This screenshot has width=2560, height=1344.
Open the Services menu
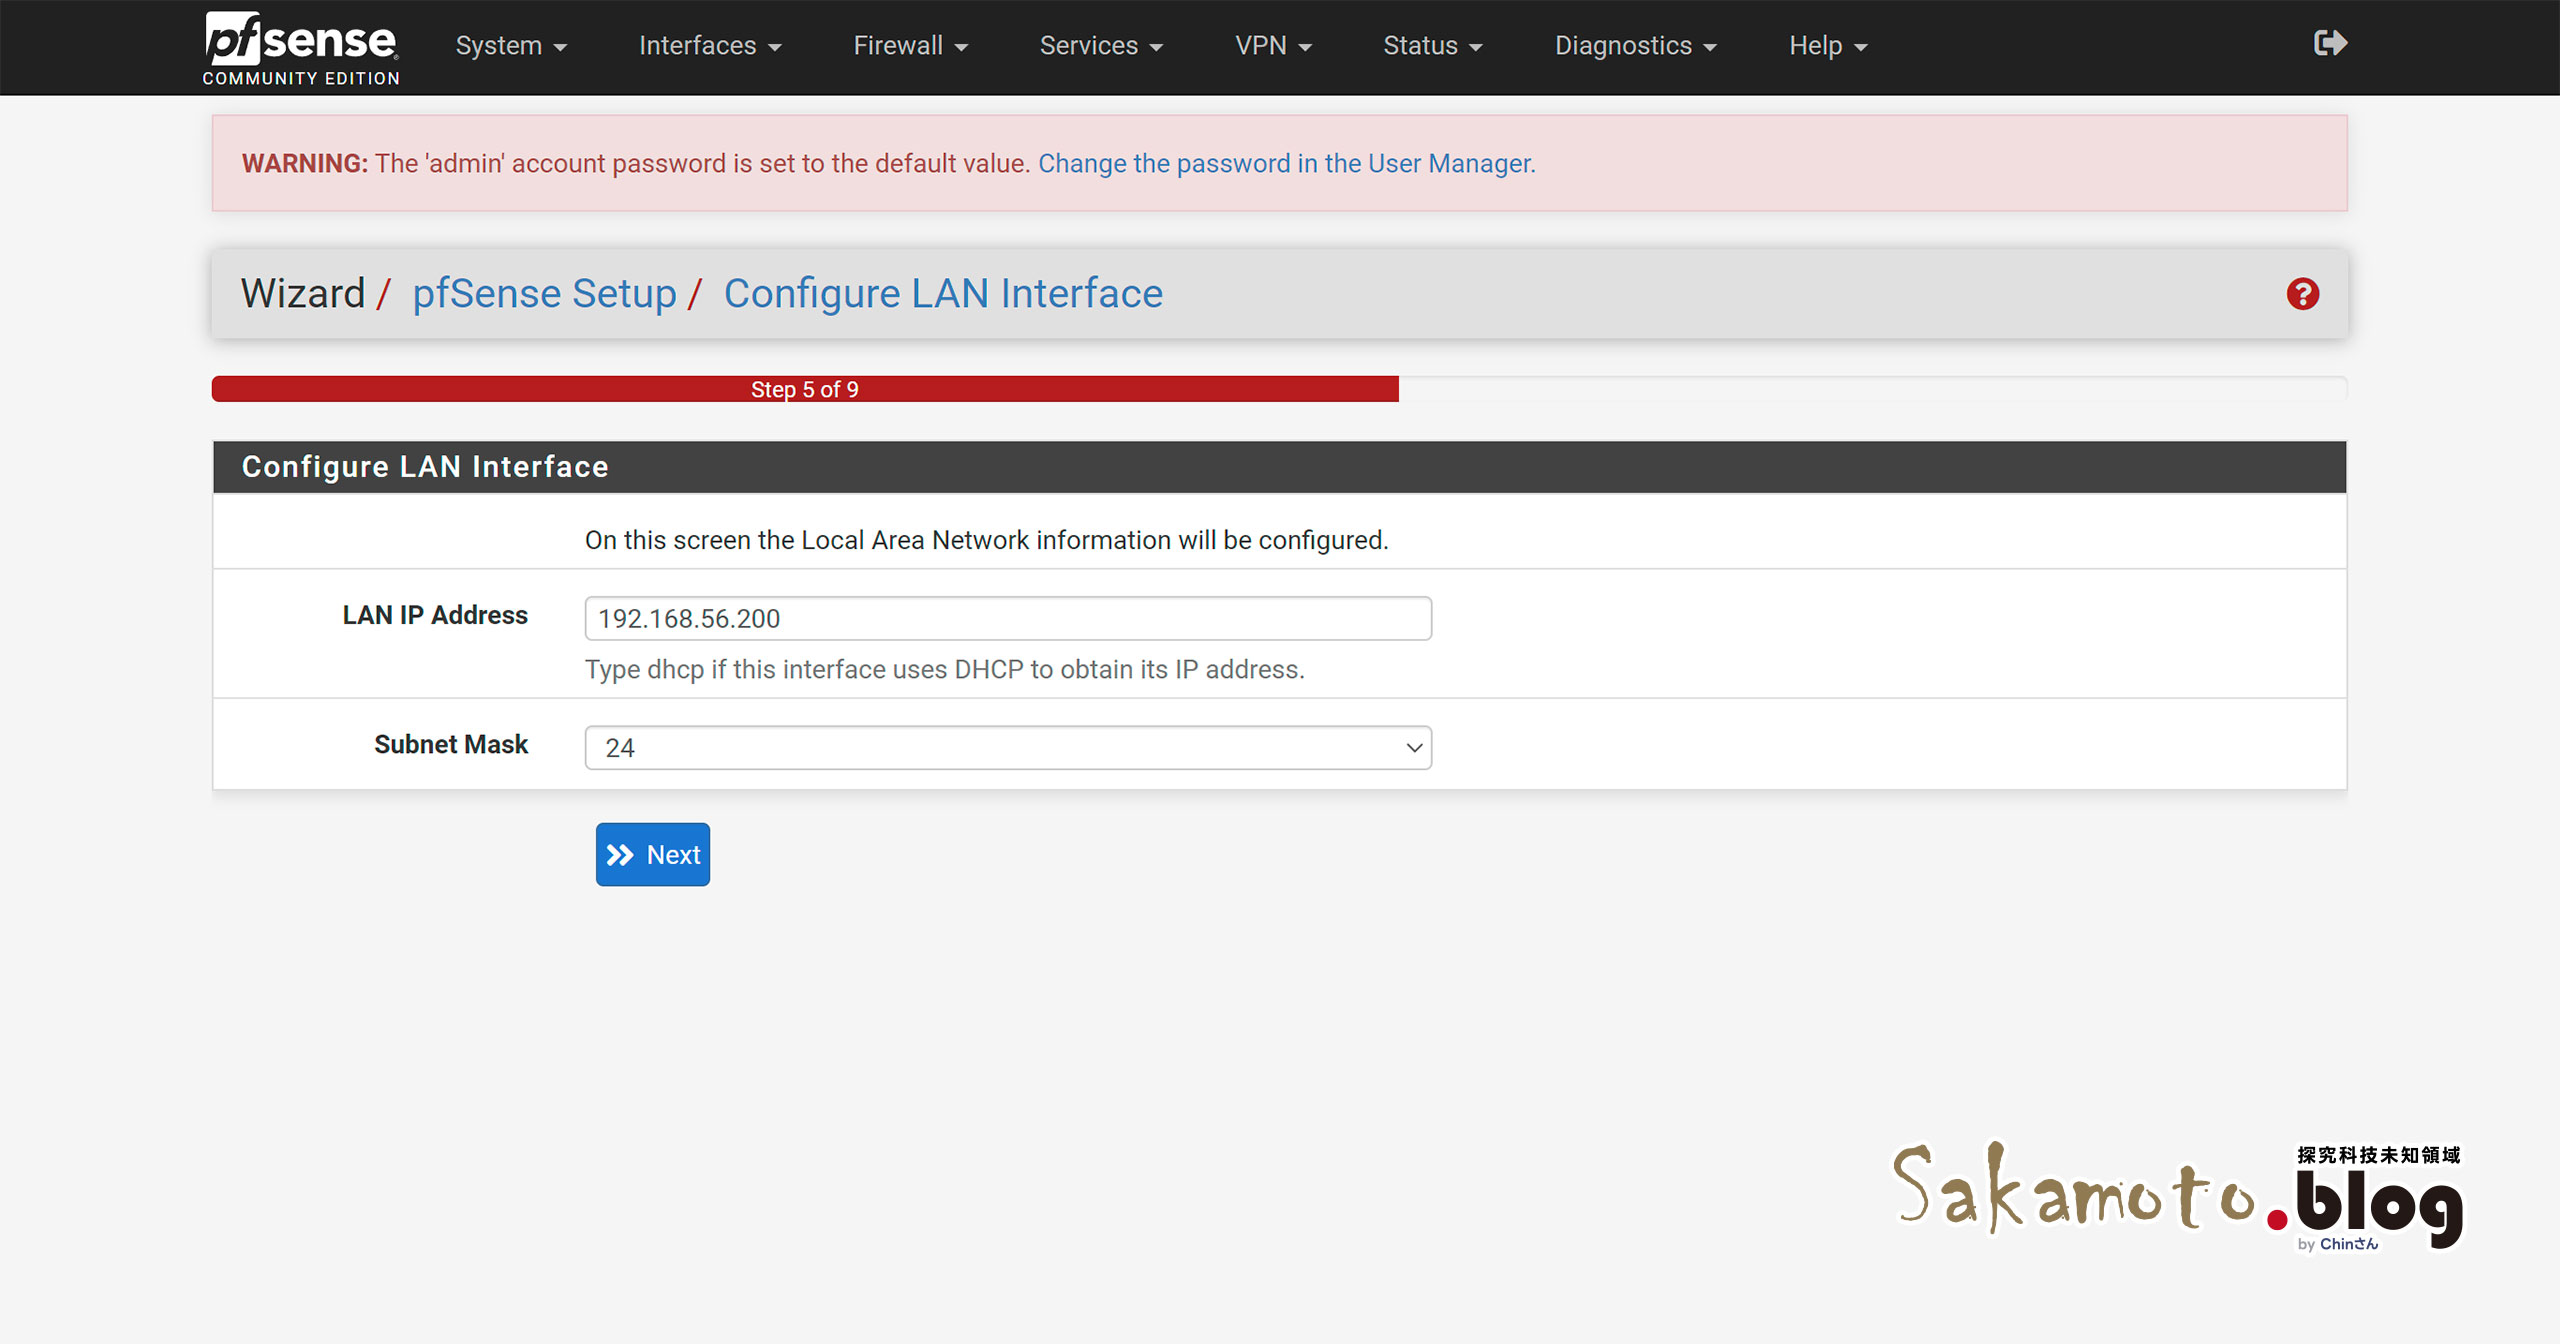[x=1101, y=46]
